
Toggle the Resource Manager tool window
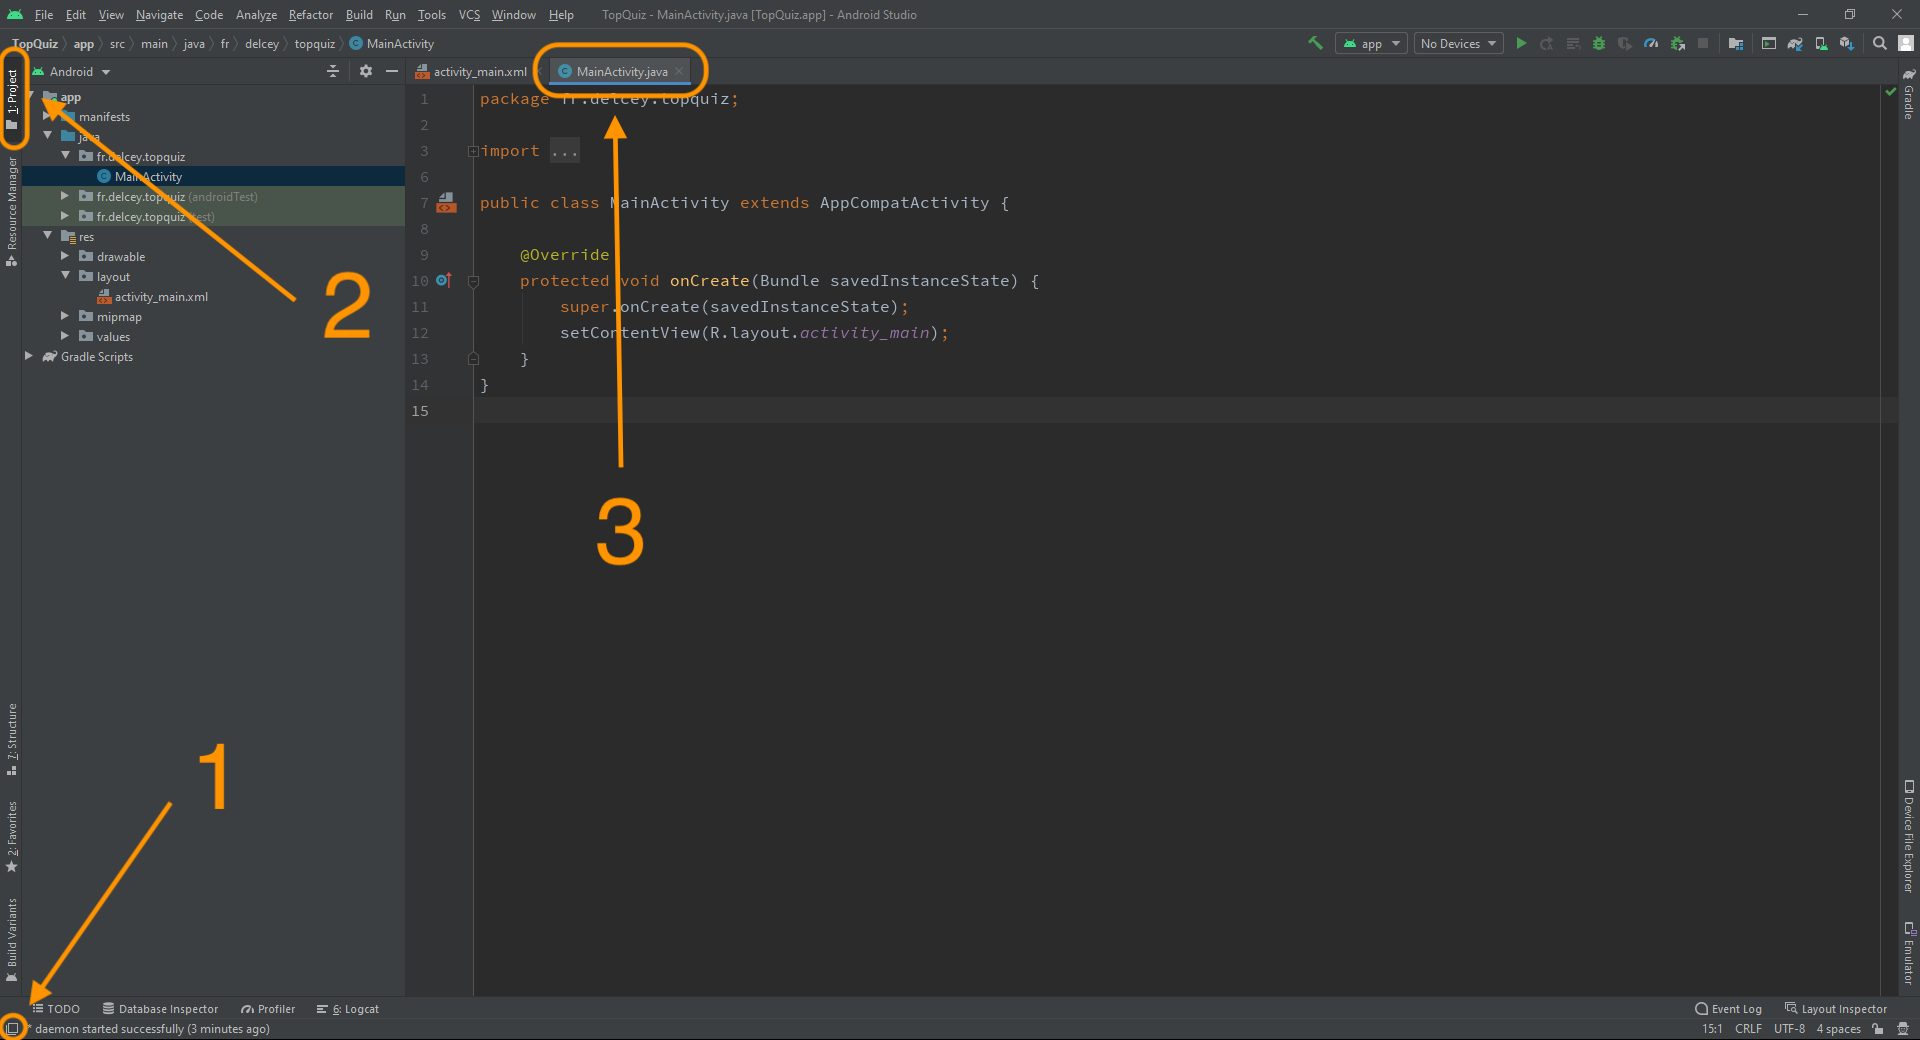12,212
